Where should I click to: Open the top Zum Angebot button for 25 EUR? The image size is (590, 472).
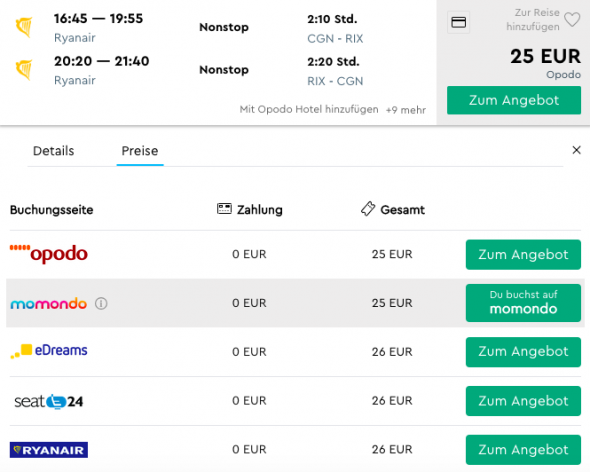[514, 100]
